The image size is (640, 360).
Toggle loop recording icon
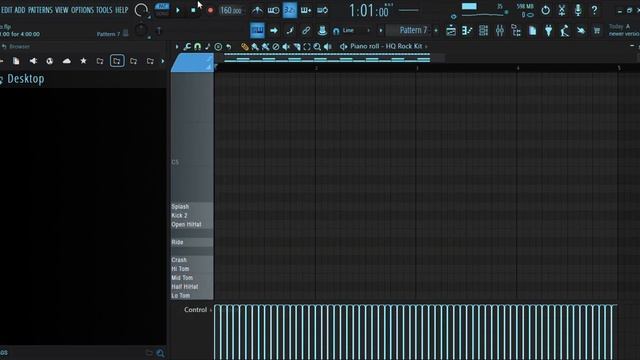point(322,10)
